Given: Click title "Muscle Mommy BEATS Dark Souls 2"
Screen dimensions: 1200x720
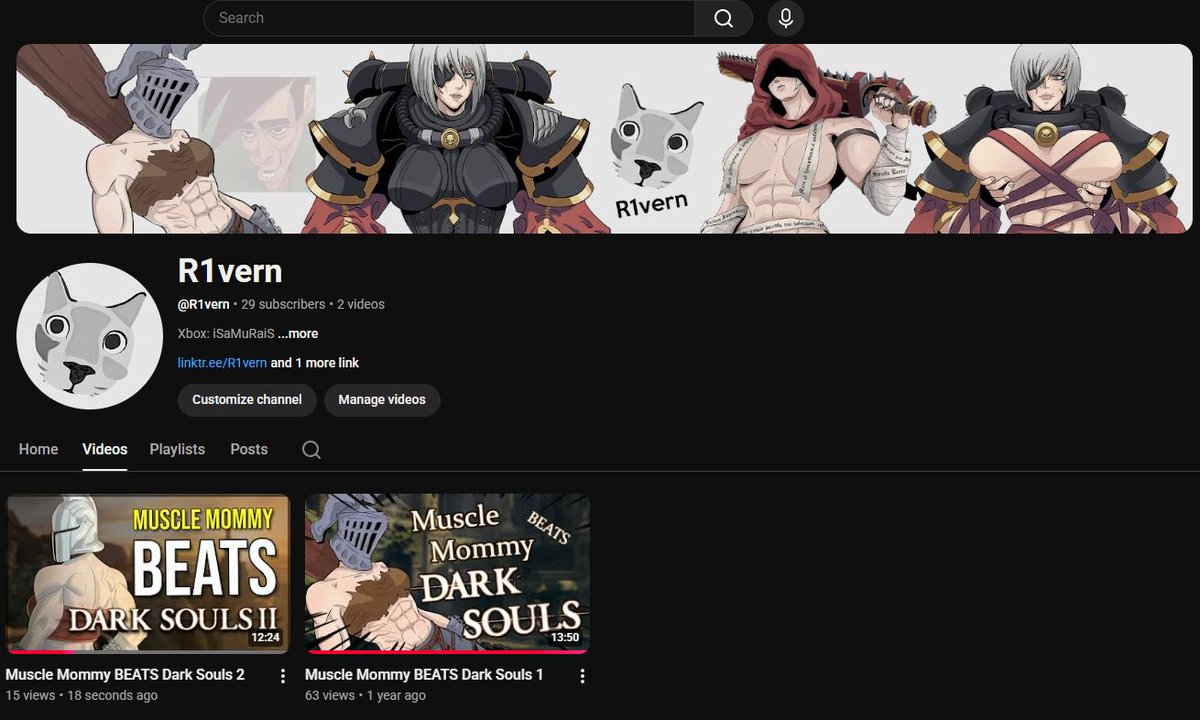Looking at the screenshot, I should (125, 675).
